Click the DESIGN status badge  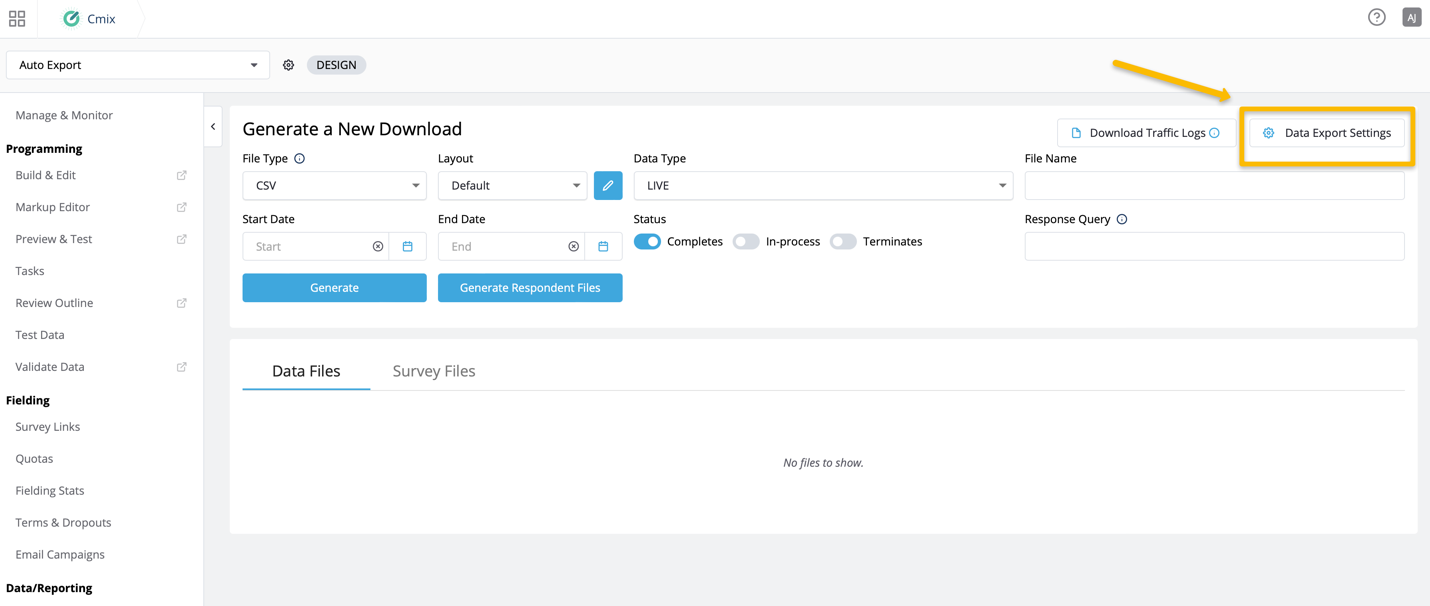[336, 65]
